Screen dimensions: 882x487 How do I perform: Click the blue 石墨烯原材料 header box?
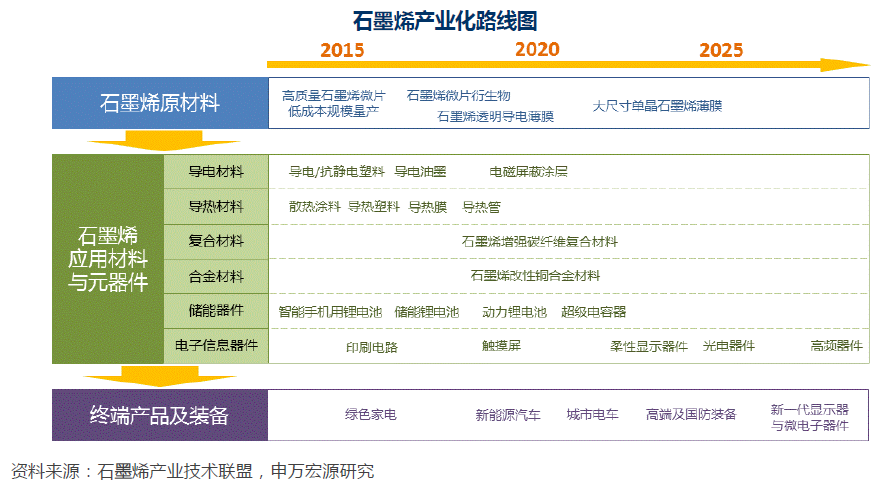click(x=160, y=103)
